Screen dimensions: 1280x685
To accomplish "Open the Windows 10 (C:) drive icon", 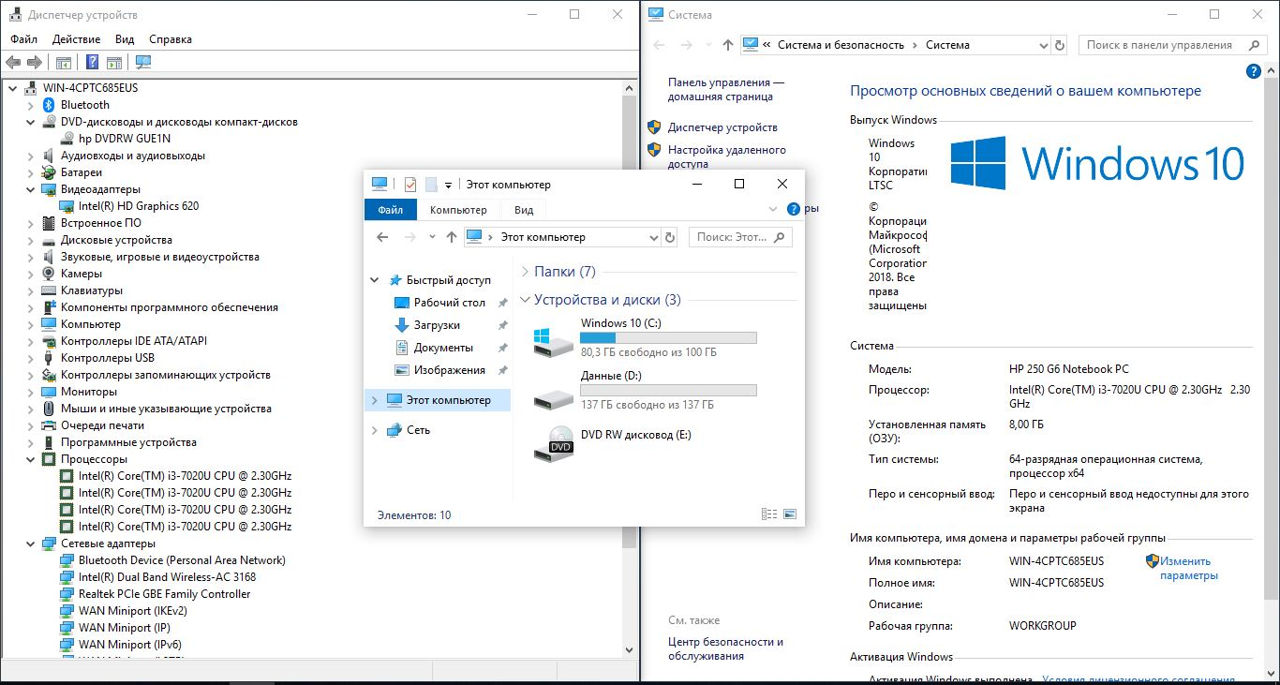I will [x=553, y=340].
